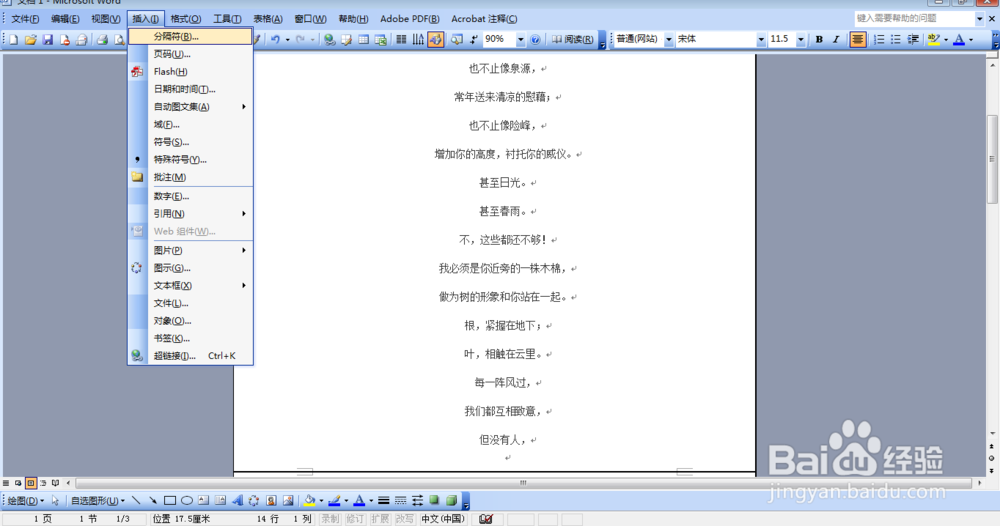Click the numbered list icon

coord(879,40)
